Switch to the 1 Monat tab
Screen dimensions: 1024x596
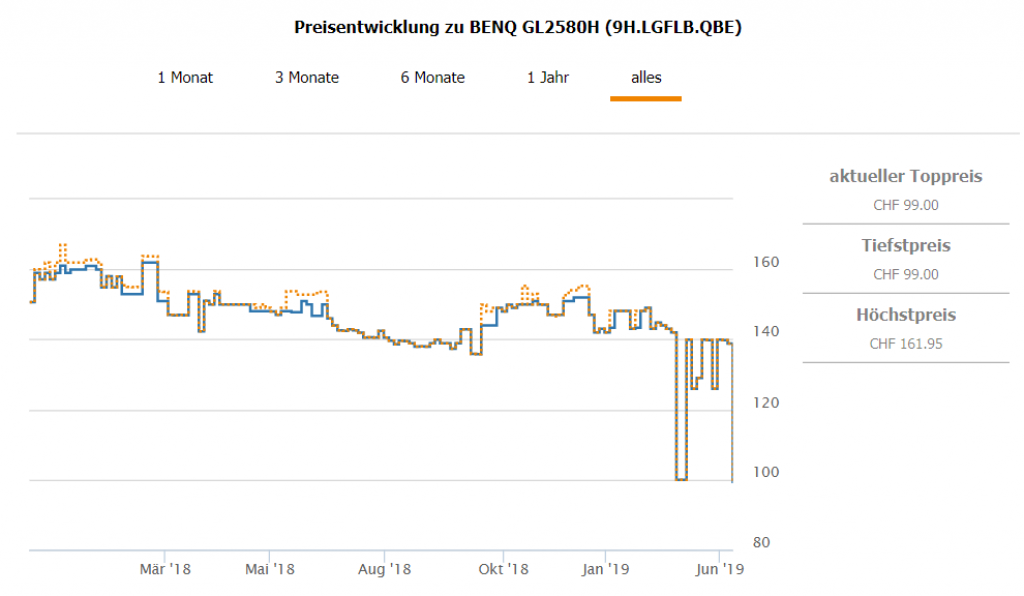[x=185, y=77]
